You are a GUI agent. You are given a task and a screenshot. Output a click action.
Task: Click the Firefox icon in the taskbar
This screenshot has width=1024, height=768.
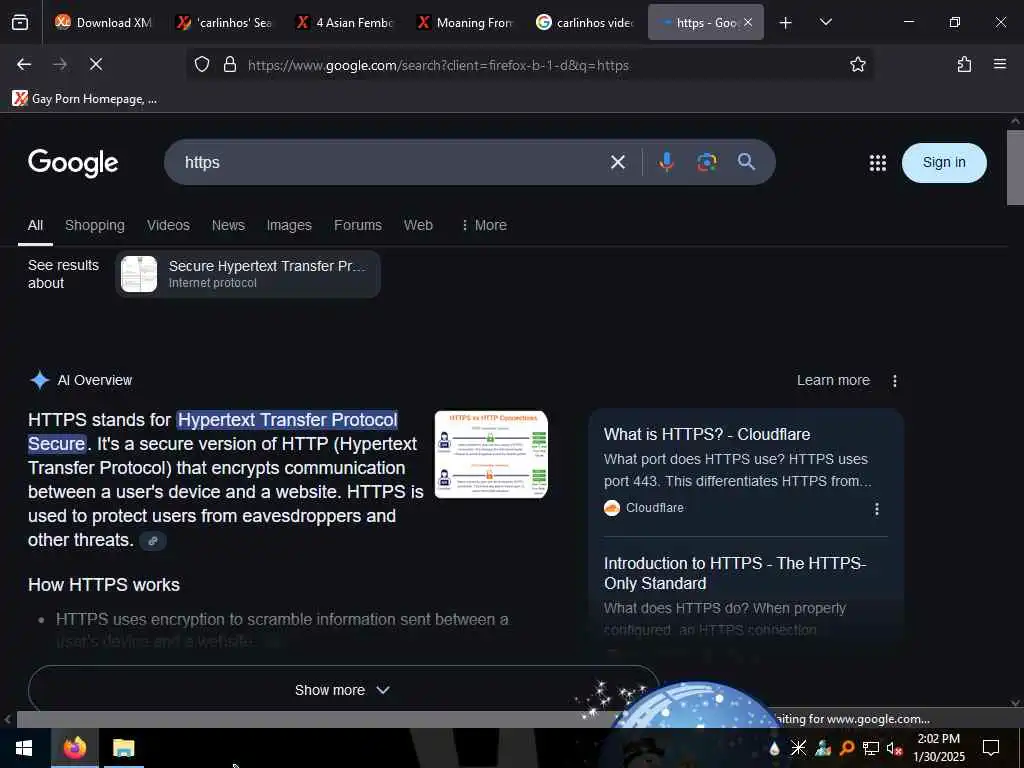click(74, 748)
